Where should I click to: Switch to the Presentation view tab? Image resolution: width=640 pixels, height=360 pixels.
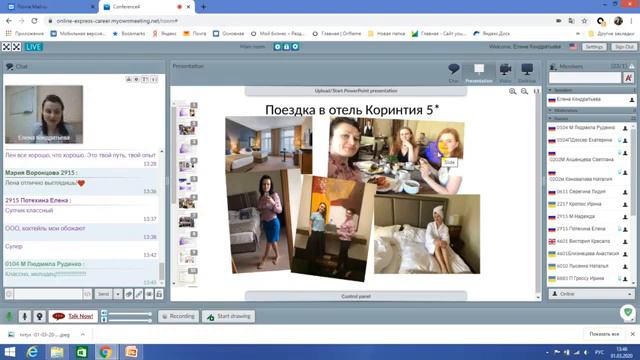pos(479,73)
